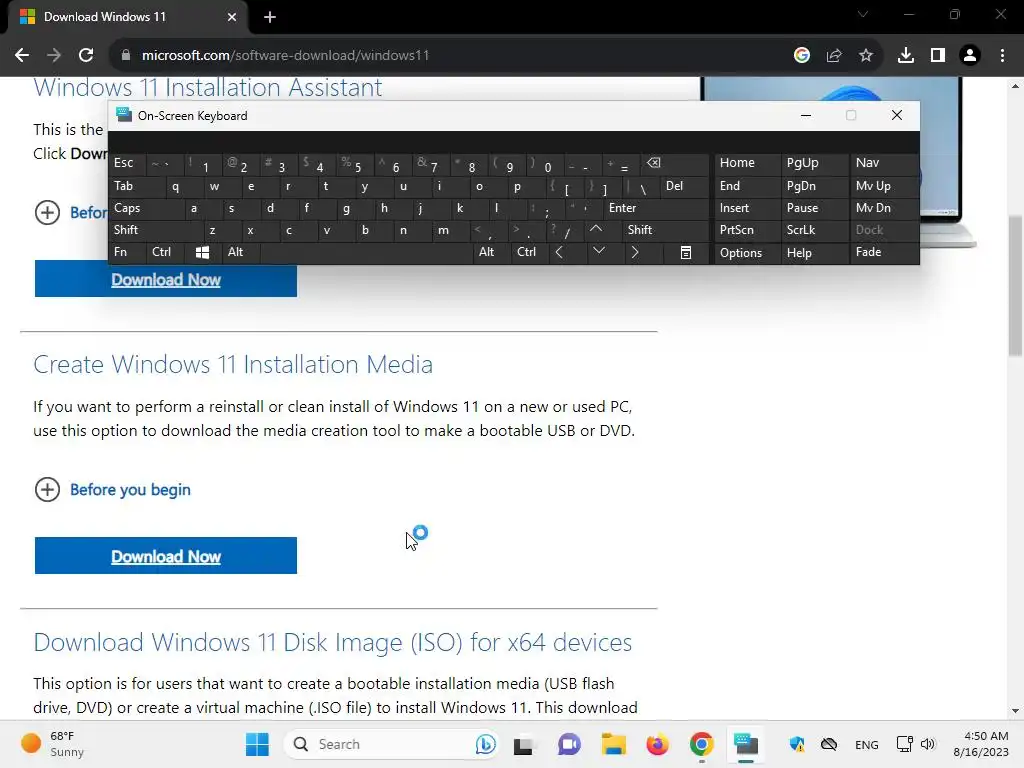
Task: Open a new tab with the plus button
Action: point(270,17)
